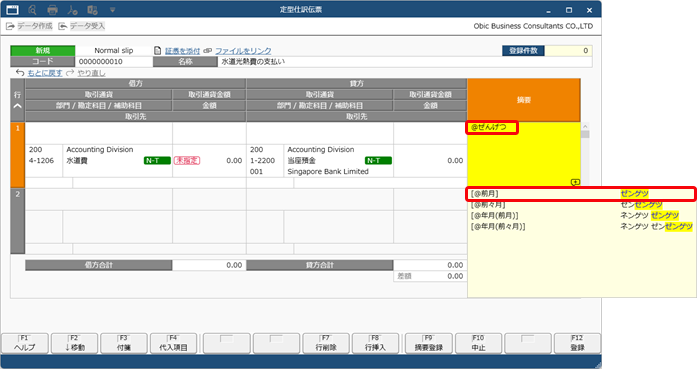The image size is (697, 369).
Task: Click the F9 摘要登録 button
Action: pyautogui.click(x=429, y=344)
